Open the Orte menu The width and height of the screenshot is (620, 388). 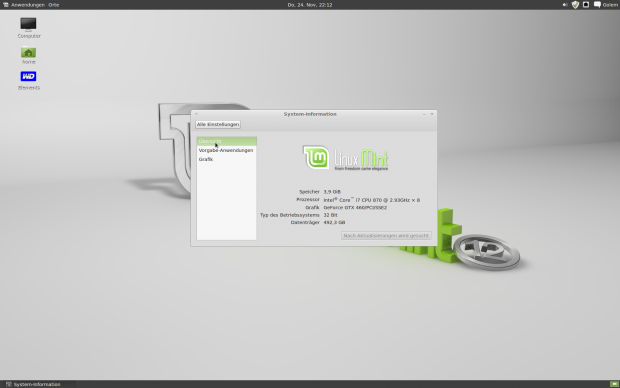(54, 5)
